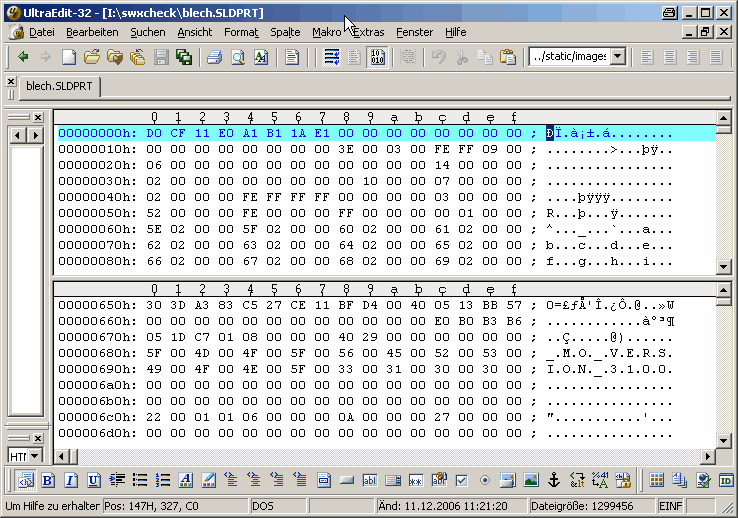Click the HTML Bold B icon
Screen dimensions: 738x518
[x=47, y=480]
